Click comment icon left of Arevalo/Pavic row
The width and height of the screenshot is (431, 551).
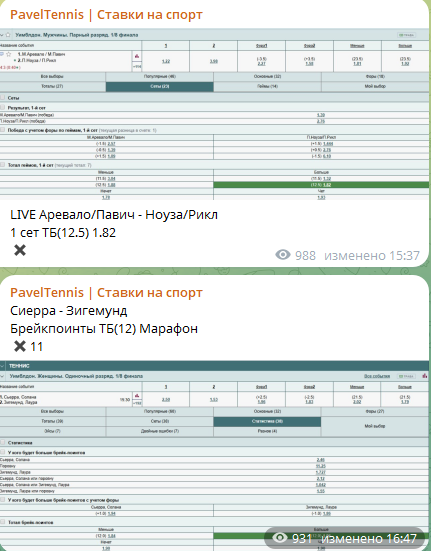[x=2, y=54]
